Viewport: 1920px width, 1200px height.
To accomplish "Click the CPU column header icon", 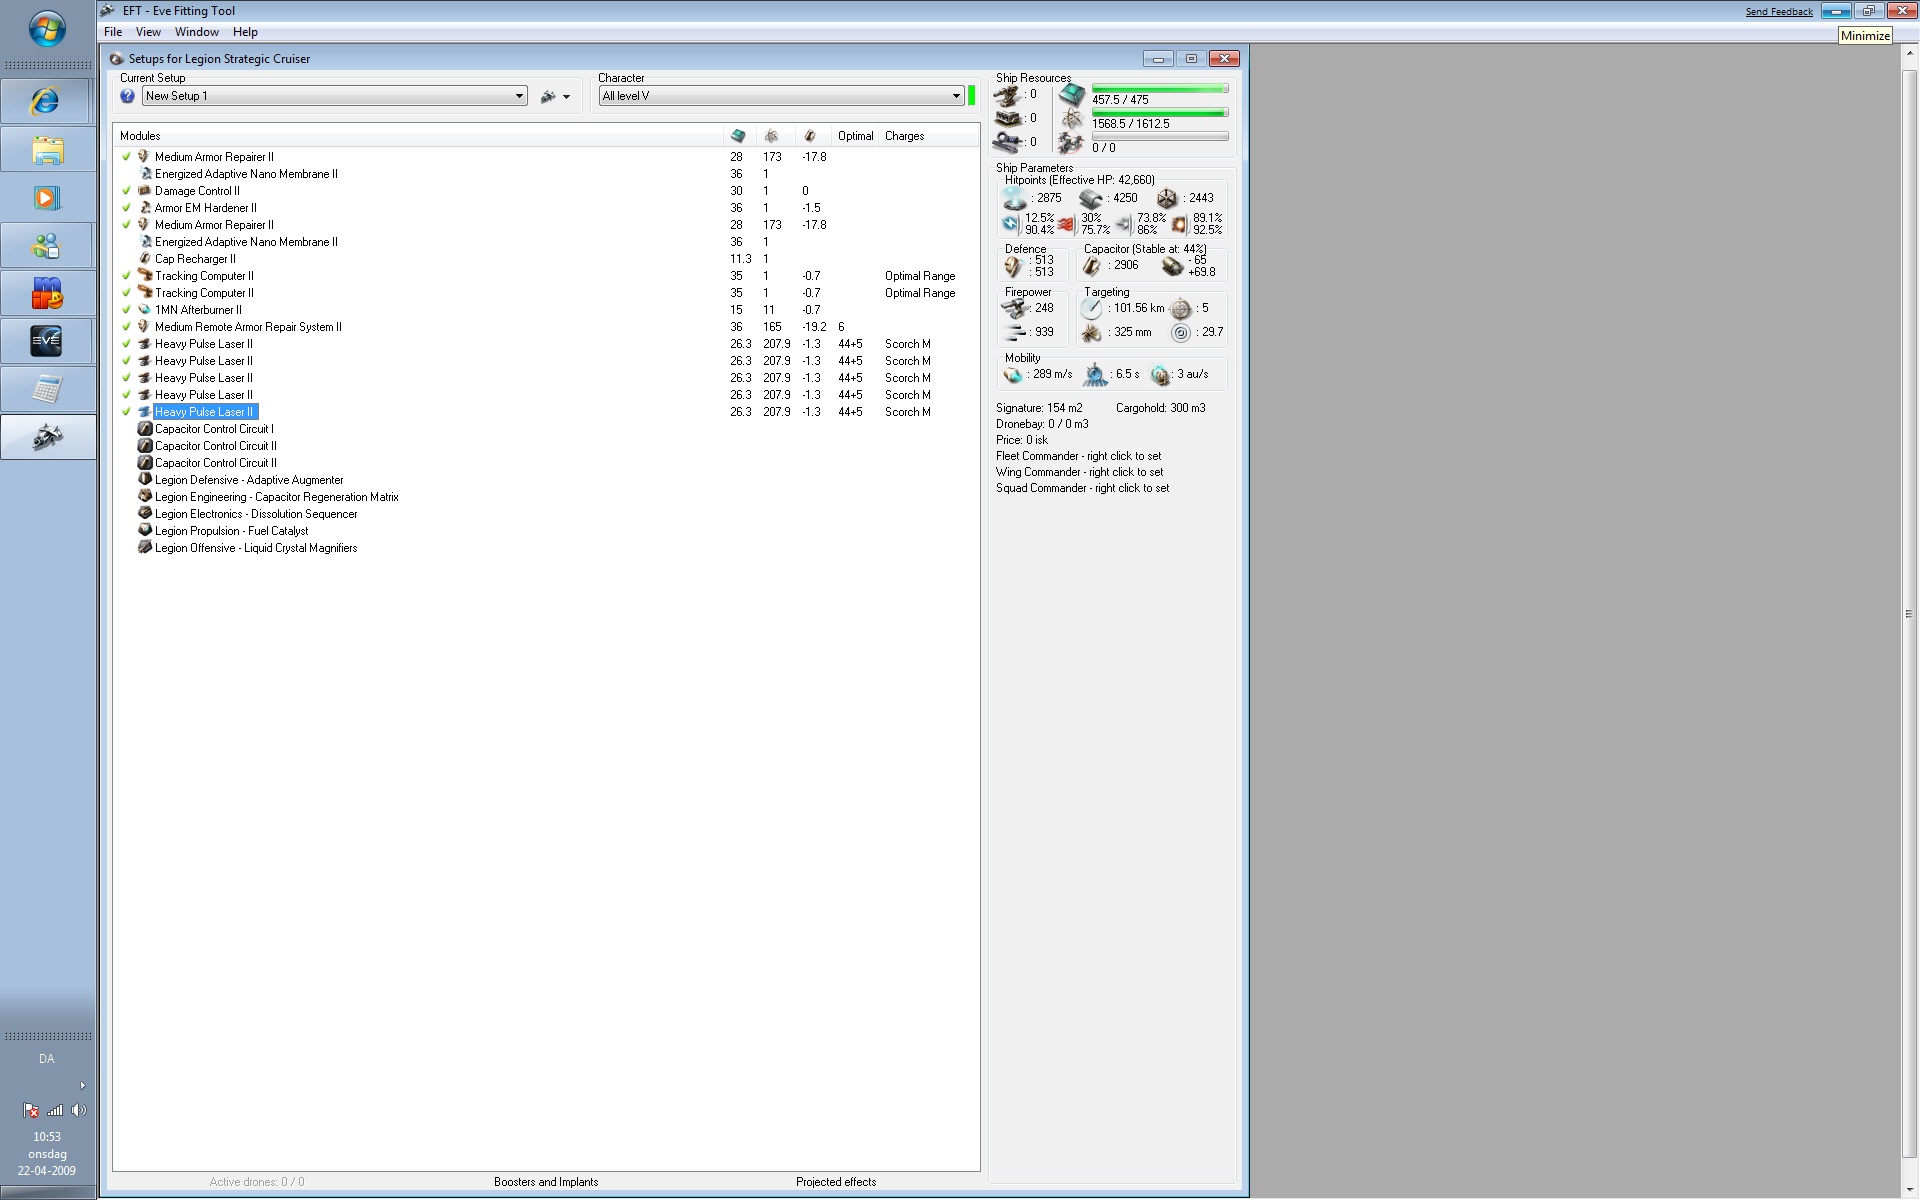I will pyautogui.click(x=738, y=136).
